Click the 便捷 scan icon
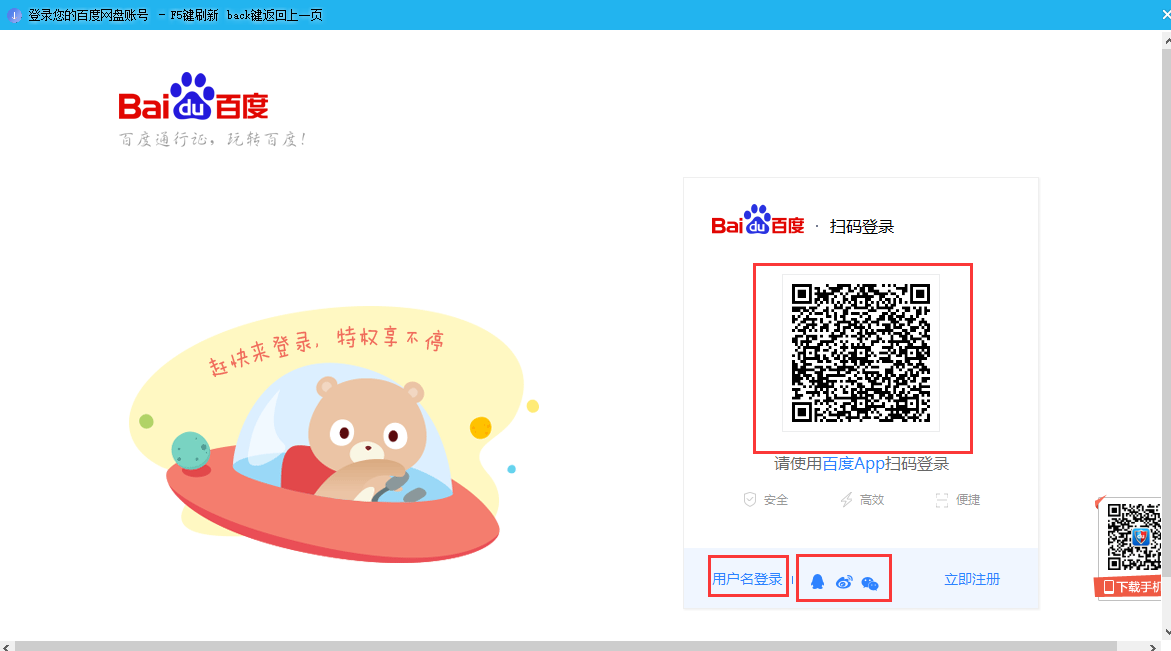1171x651 pixels. (942, 499)
